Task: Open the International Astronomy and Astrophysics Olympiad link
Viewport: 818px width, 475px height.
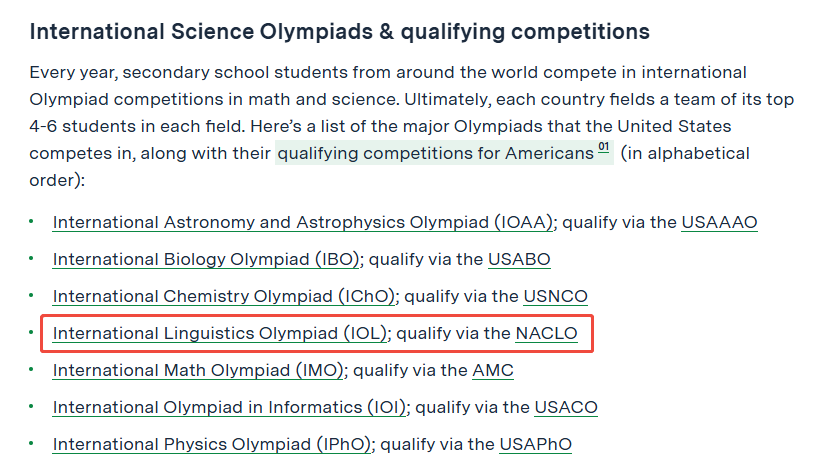Action: pos(303,223)
